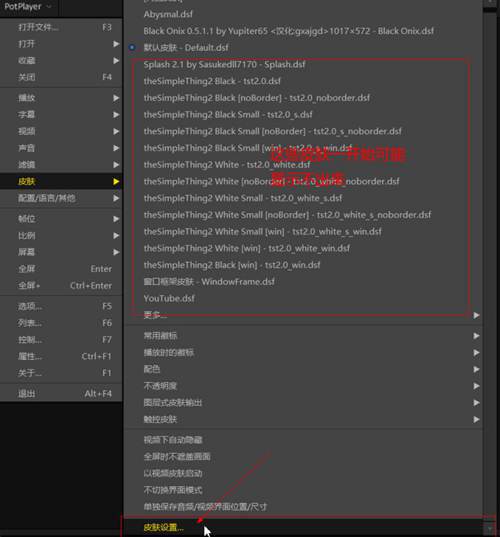Image resolution: width=500 pixels, height=537 pixels.
Task: Select Black Onix 0.5.1.1 skin
Action: (x=303, y=31)
